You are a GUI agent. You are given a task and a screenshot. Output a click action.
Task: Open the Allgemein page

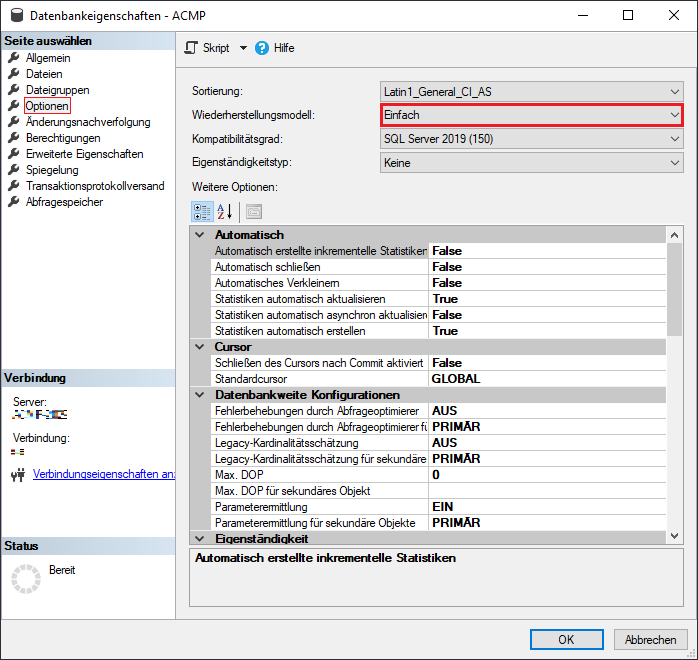click(x=48, y=58)
